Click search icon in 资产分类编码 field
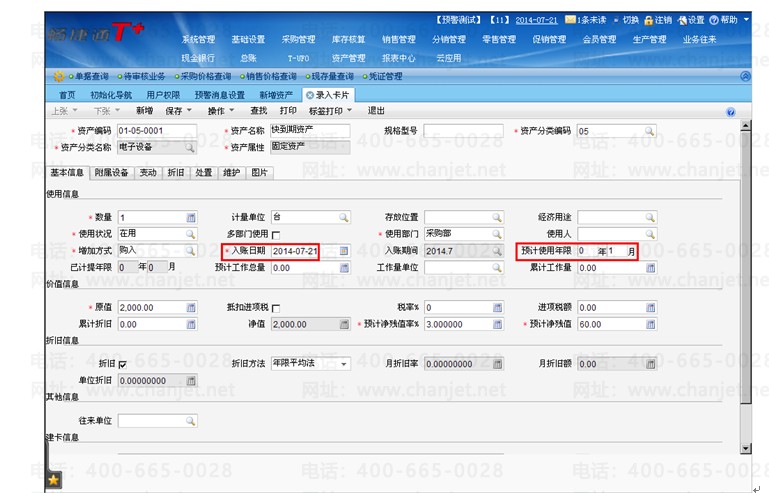 (x=649, y=131)
